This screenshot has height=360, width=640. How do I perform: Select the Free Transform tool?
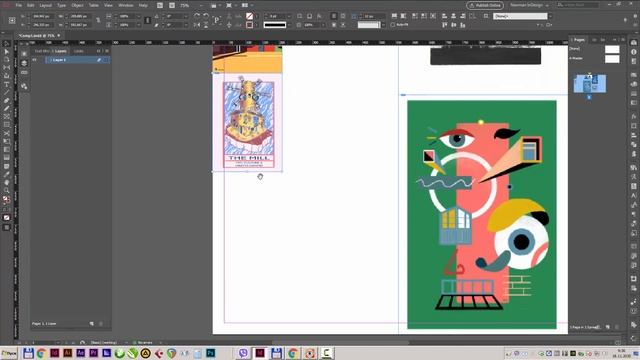(7, 142)
